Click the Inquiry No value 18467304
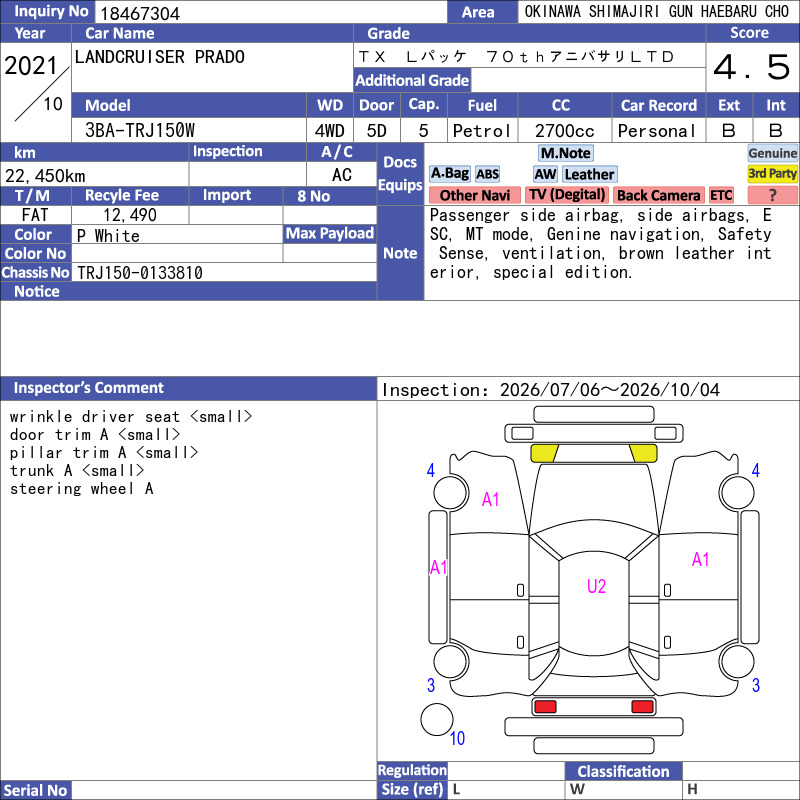800x800 pixels. [140, 13]
